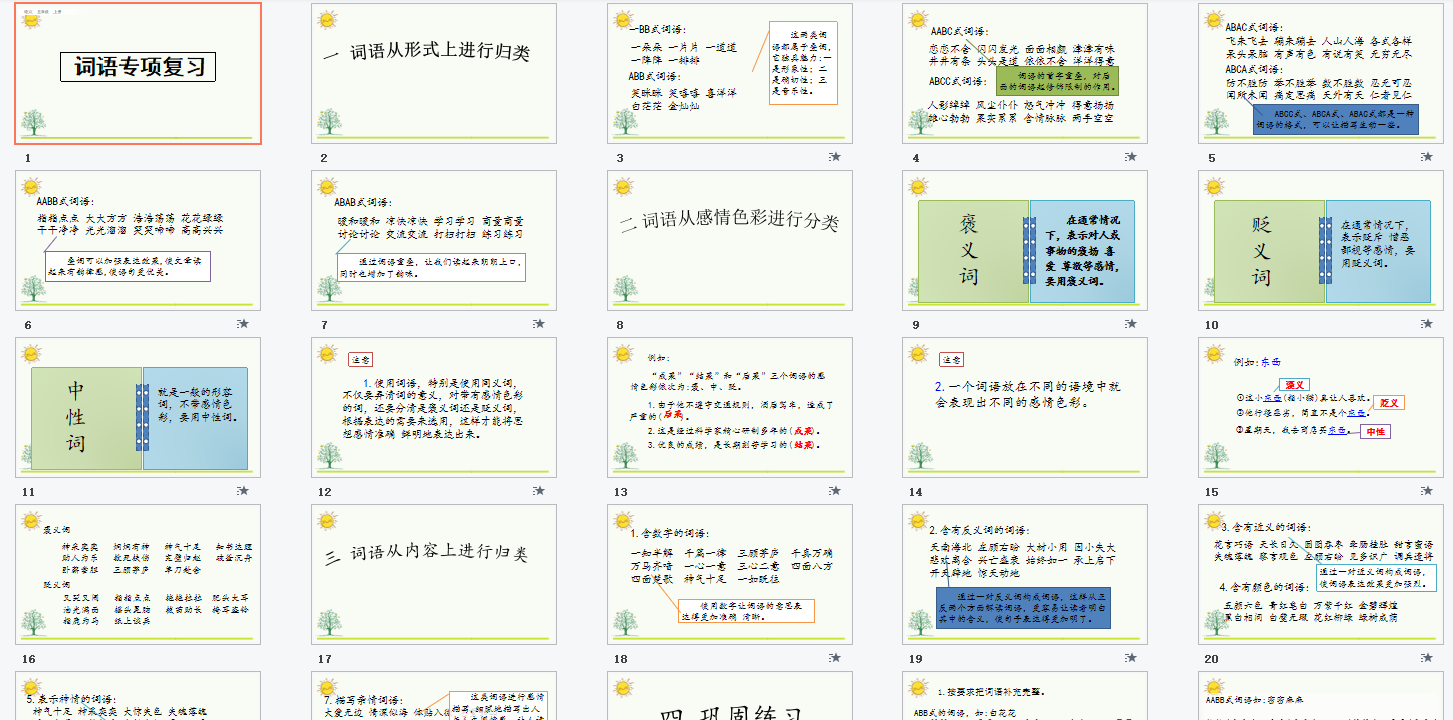The height and width of the screenshot is (720, 1453).
Task: Select the ABAC式词语 slide thumbnail
Action: point(1321,73)
